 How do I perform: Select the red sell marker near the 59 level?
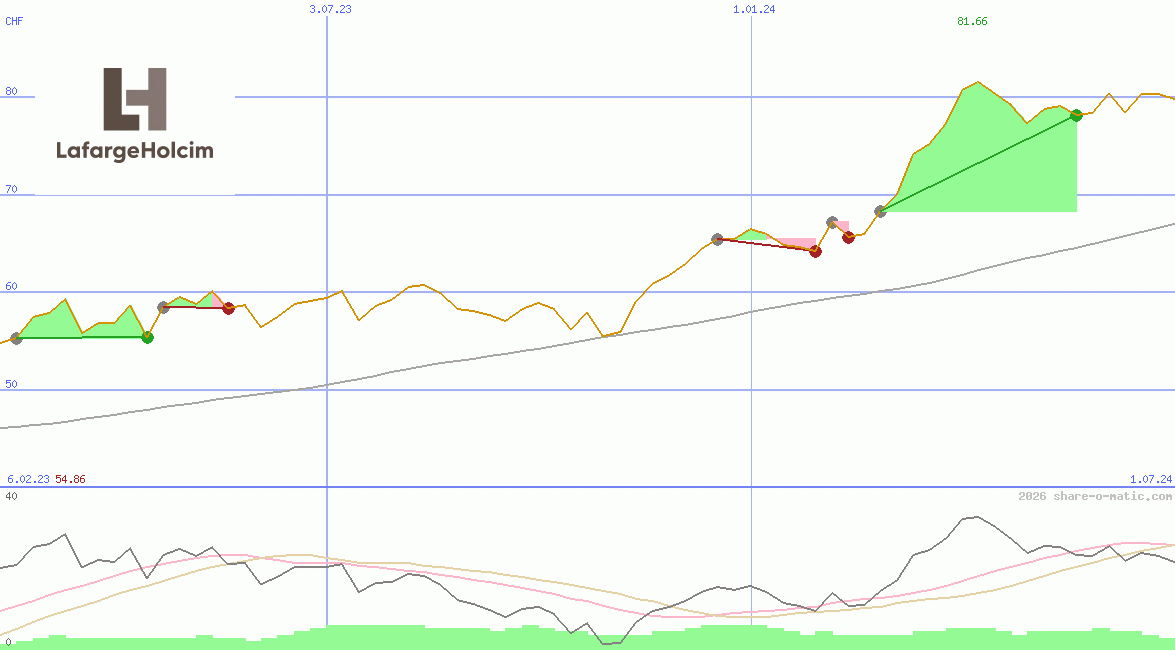click(x=228, y=309)
